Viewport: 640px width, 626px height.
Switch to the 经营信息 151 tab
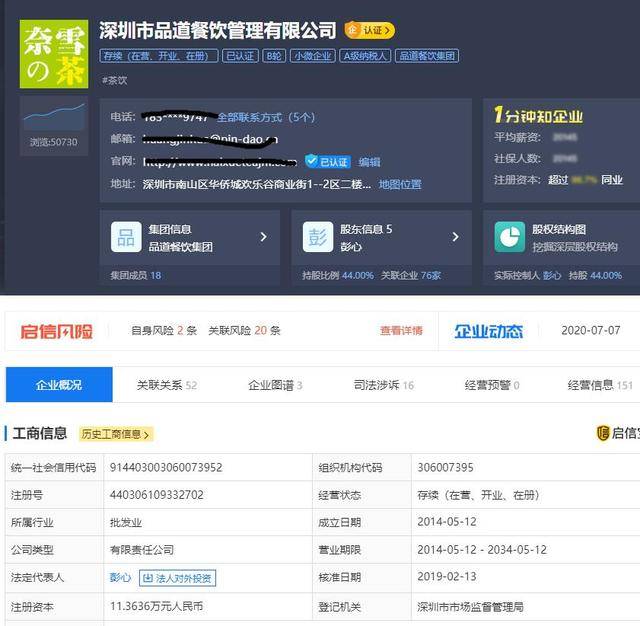600,385
